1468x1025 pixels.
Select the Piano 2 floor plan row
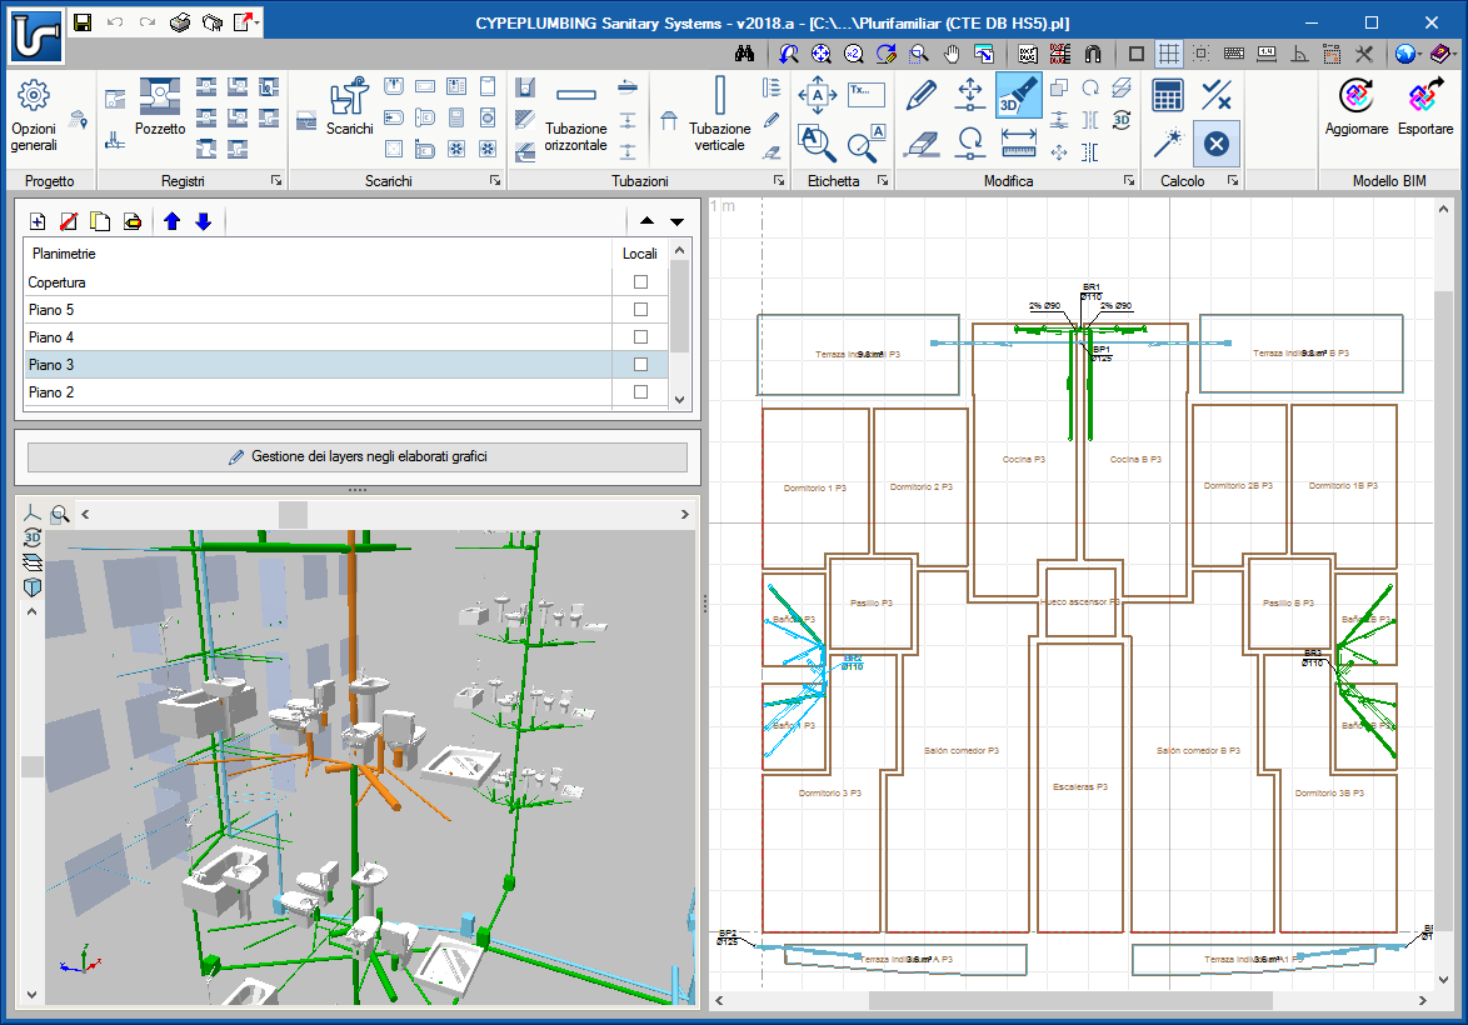pyautogui.click(x=318, y=392)
